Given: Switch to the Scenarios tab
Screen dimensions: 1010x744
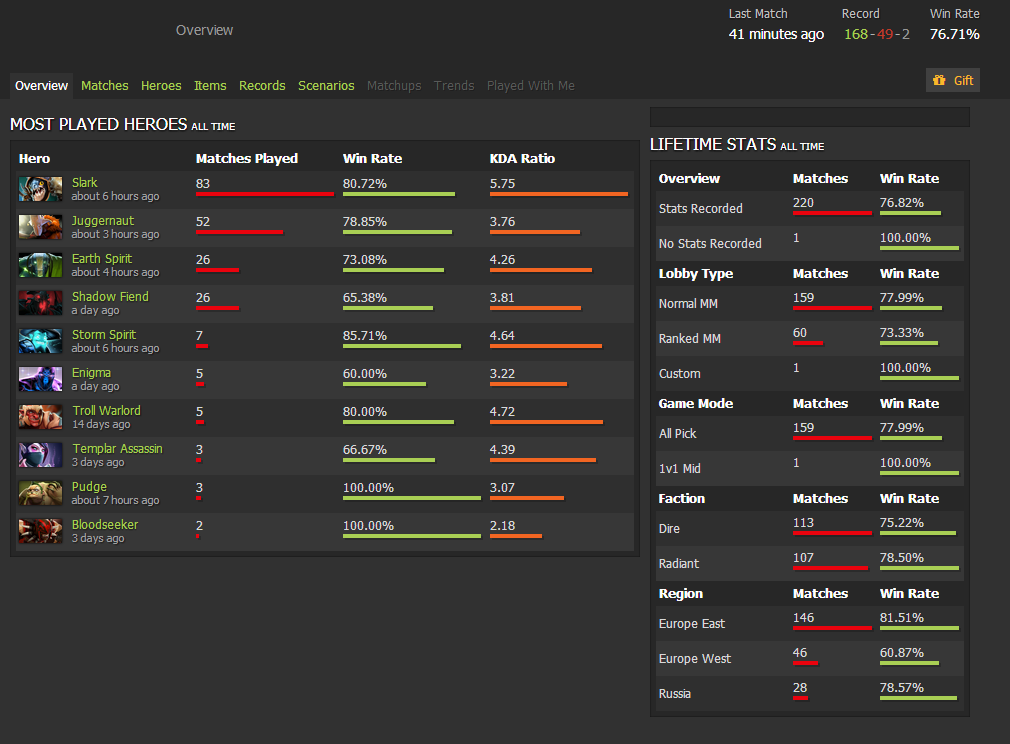Looking at the screenshot, I should 326,86.
